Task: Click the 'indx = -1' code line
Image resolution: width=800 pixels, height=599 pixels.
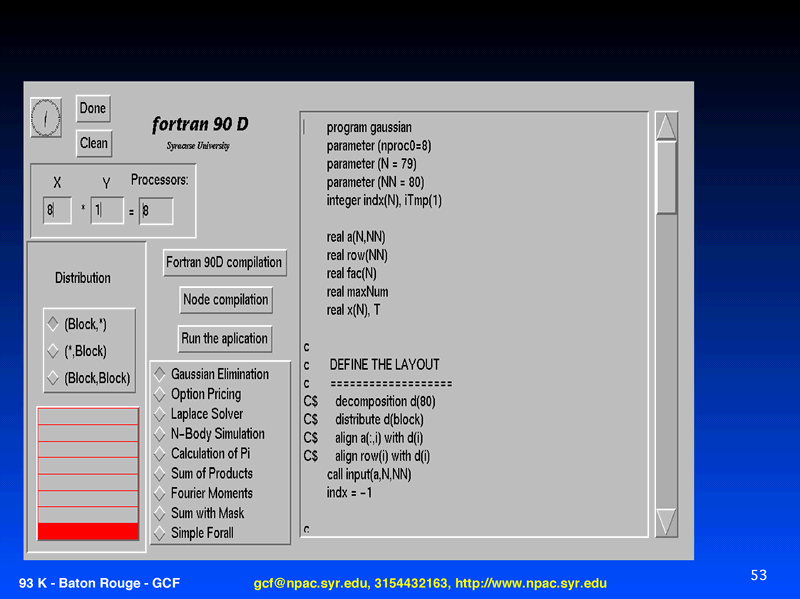Action: tap(349, 493)
